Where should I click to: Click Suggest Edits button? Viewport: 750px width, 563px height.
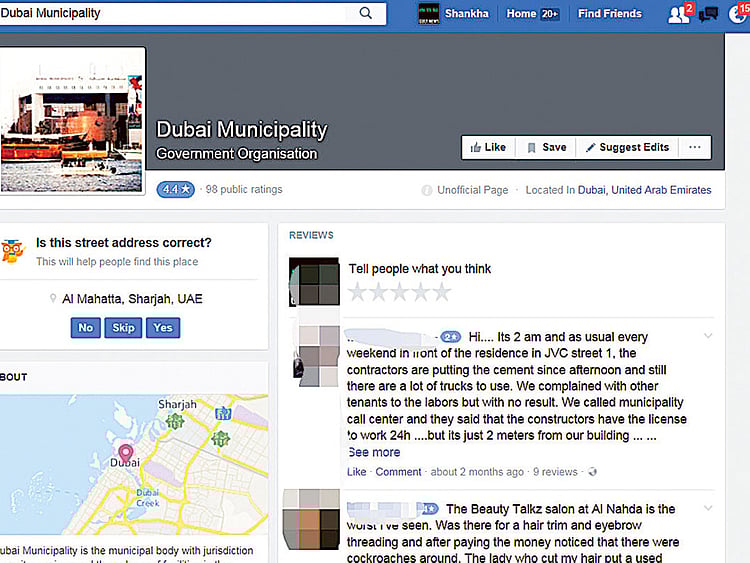coord(627,147)
